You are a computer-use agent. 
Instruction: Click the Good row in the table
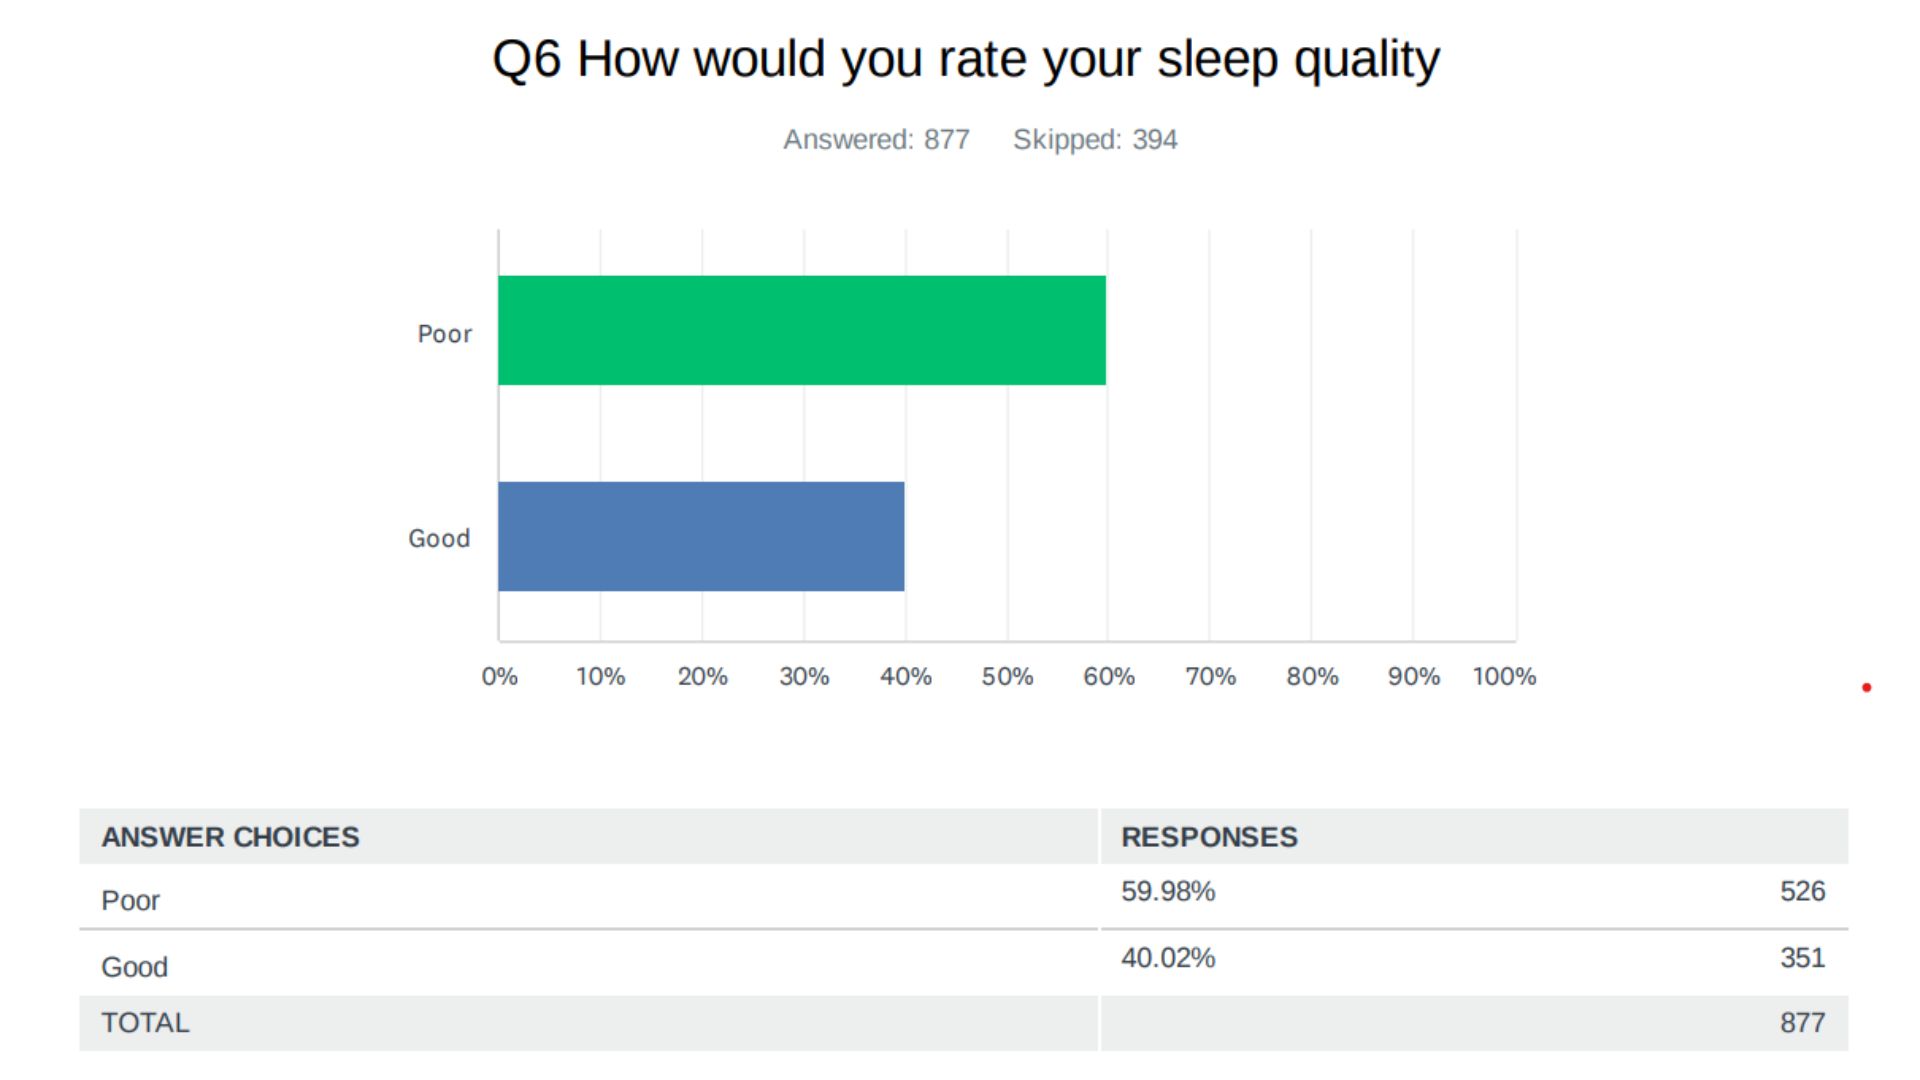click(134, 967)
